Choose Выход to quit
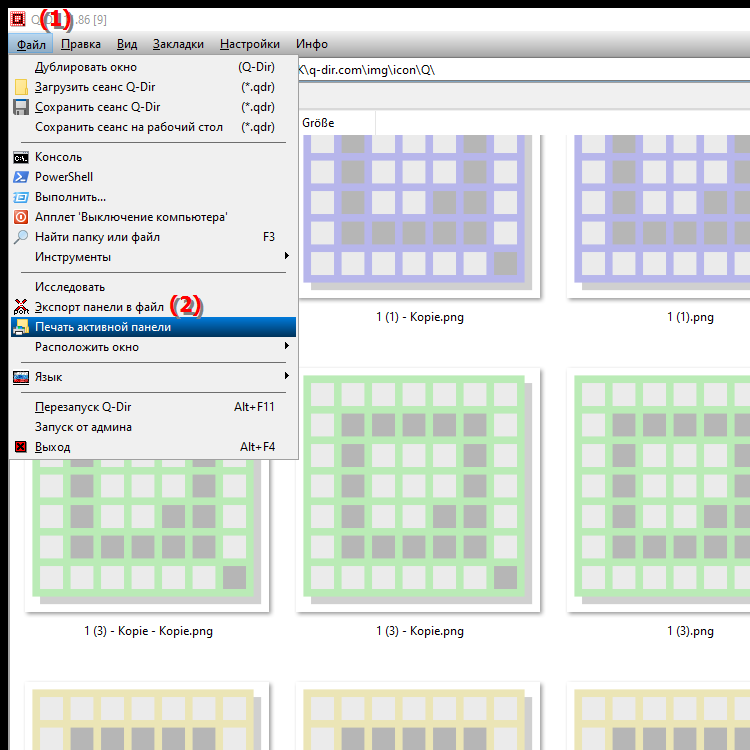The height and width of the screenshot is (750, 750). (x=153, y=447)
